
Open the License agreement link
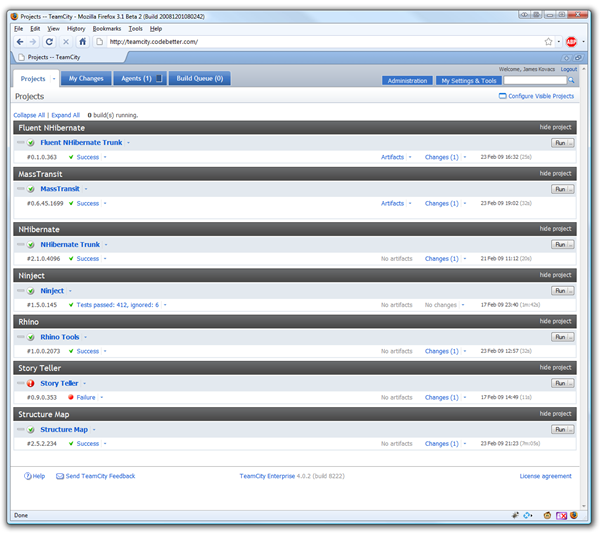pyautogui.click(x=545, y=476)
